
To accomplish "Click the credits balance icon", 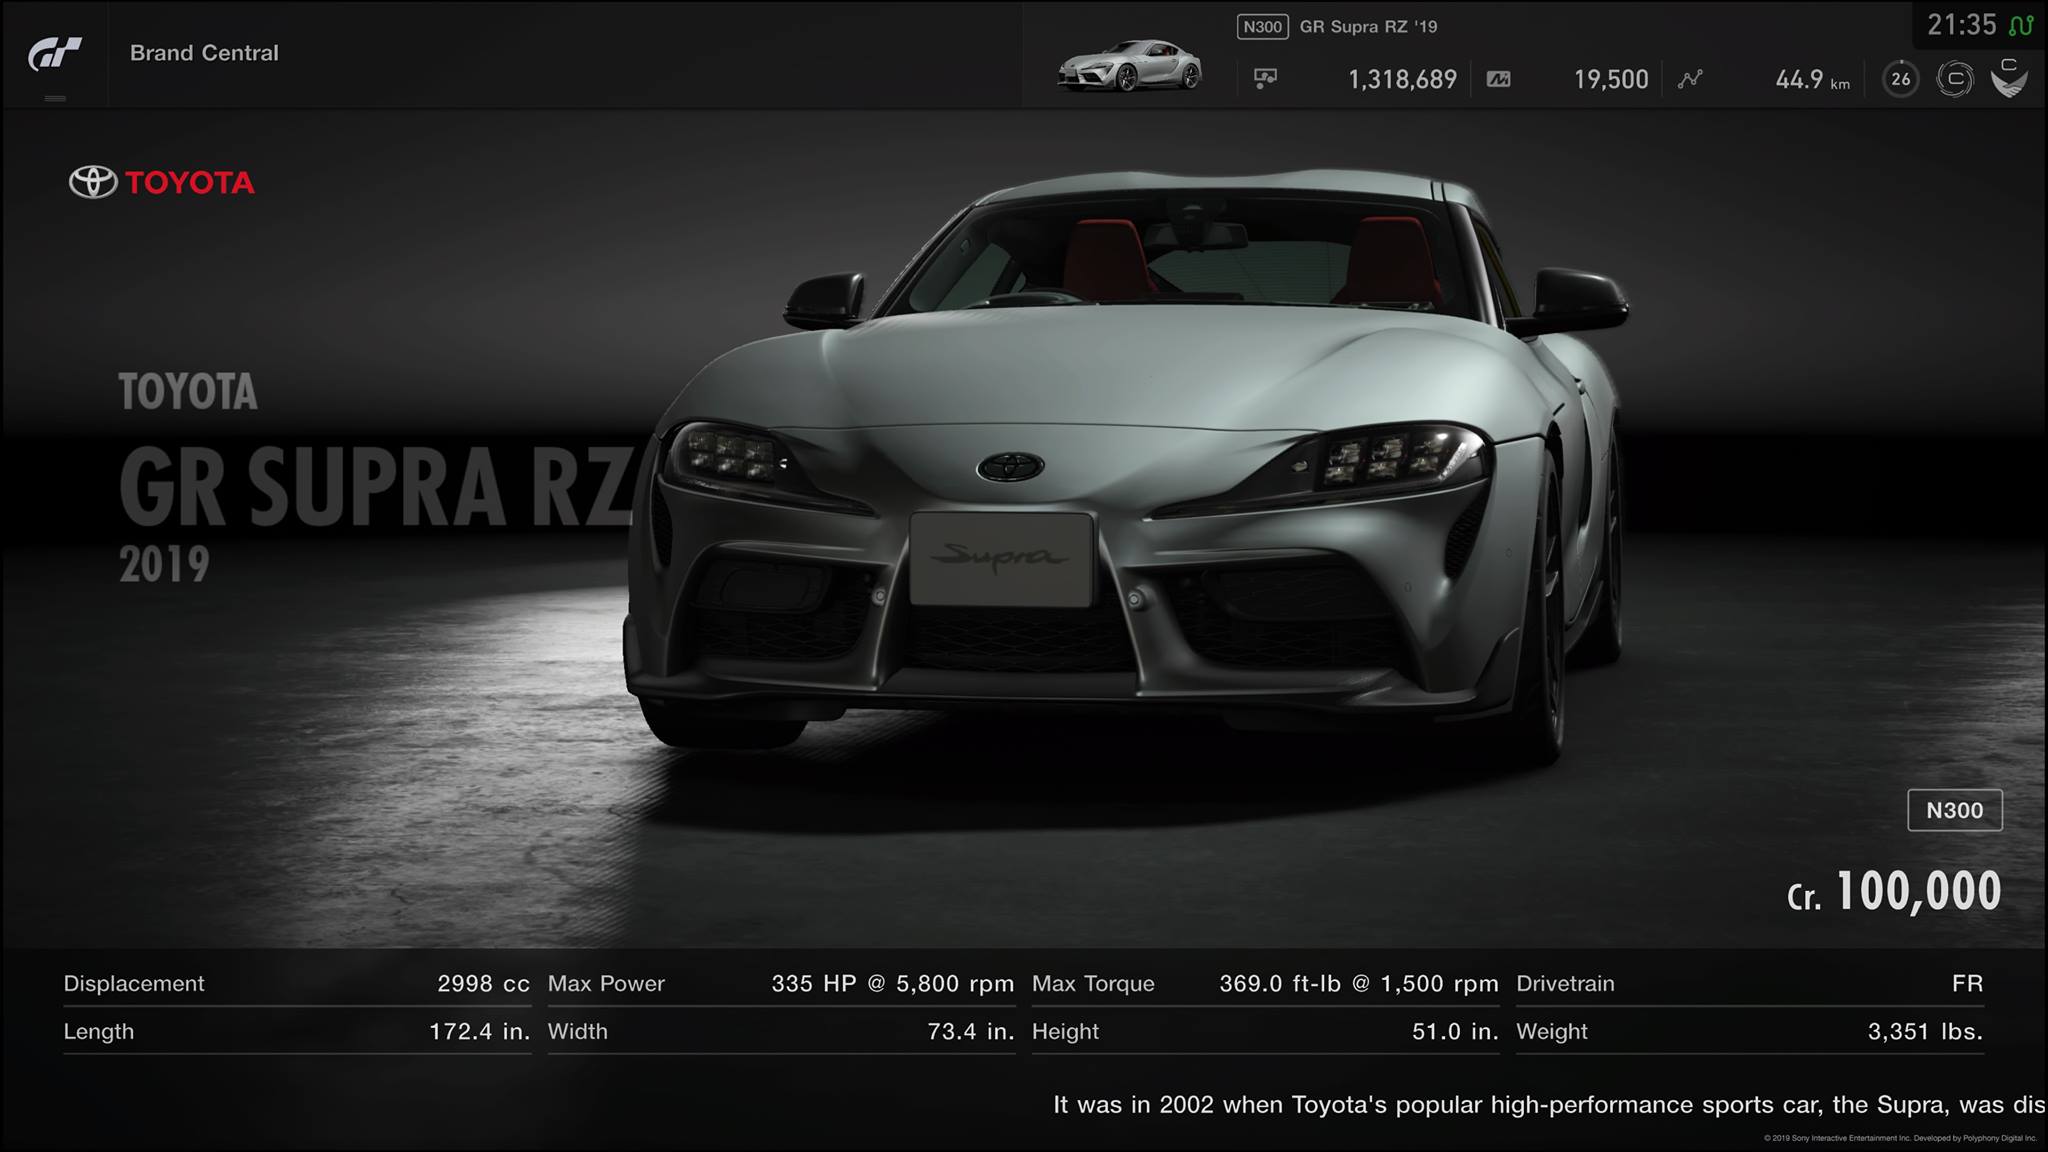I will click(x=1265, y=79).
